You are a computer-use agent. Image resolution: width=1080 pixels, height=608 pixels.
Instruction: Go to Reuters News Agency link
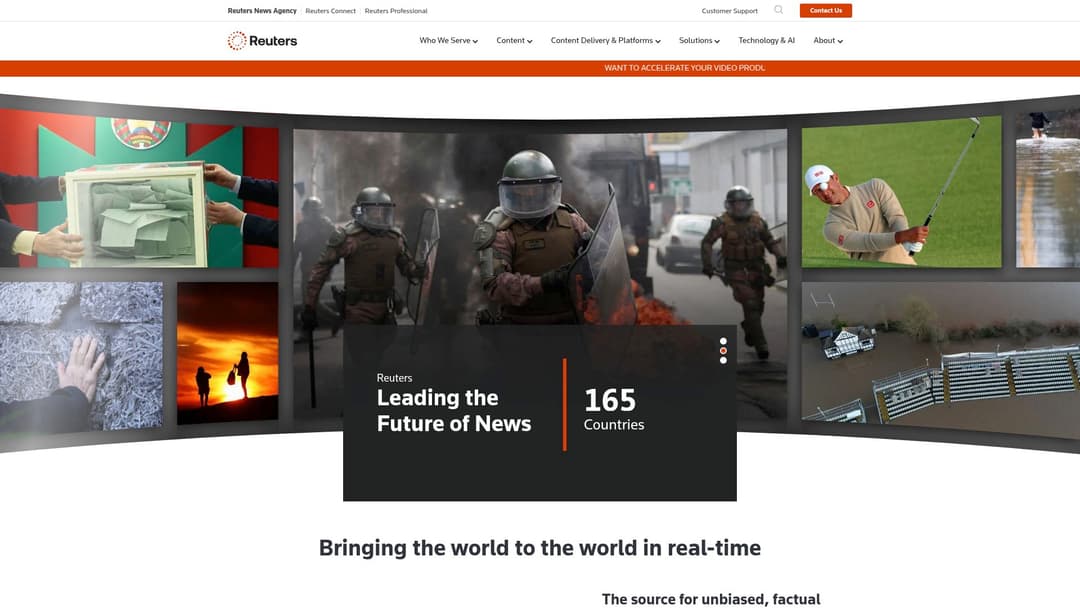point(262,11)
